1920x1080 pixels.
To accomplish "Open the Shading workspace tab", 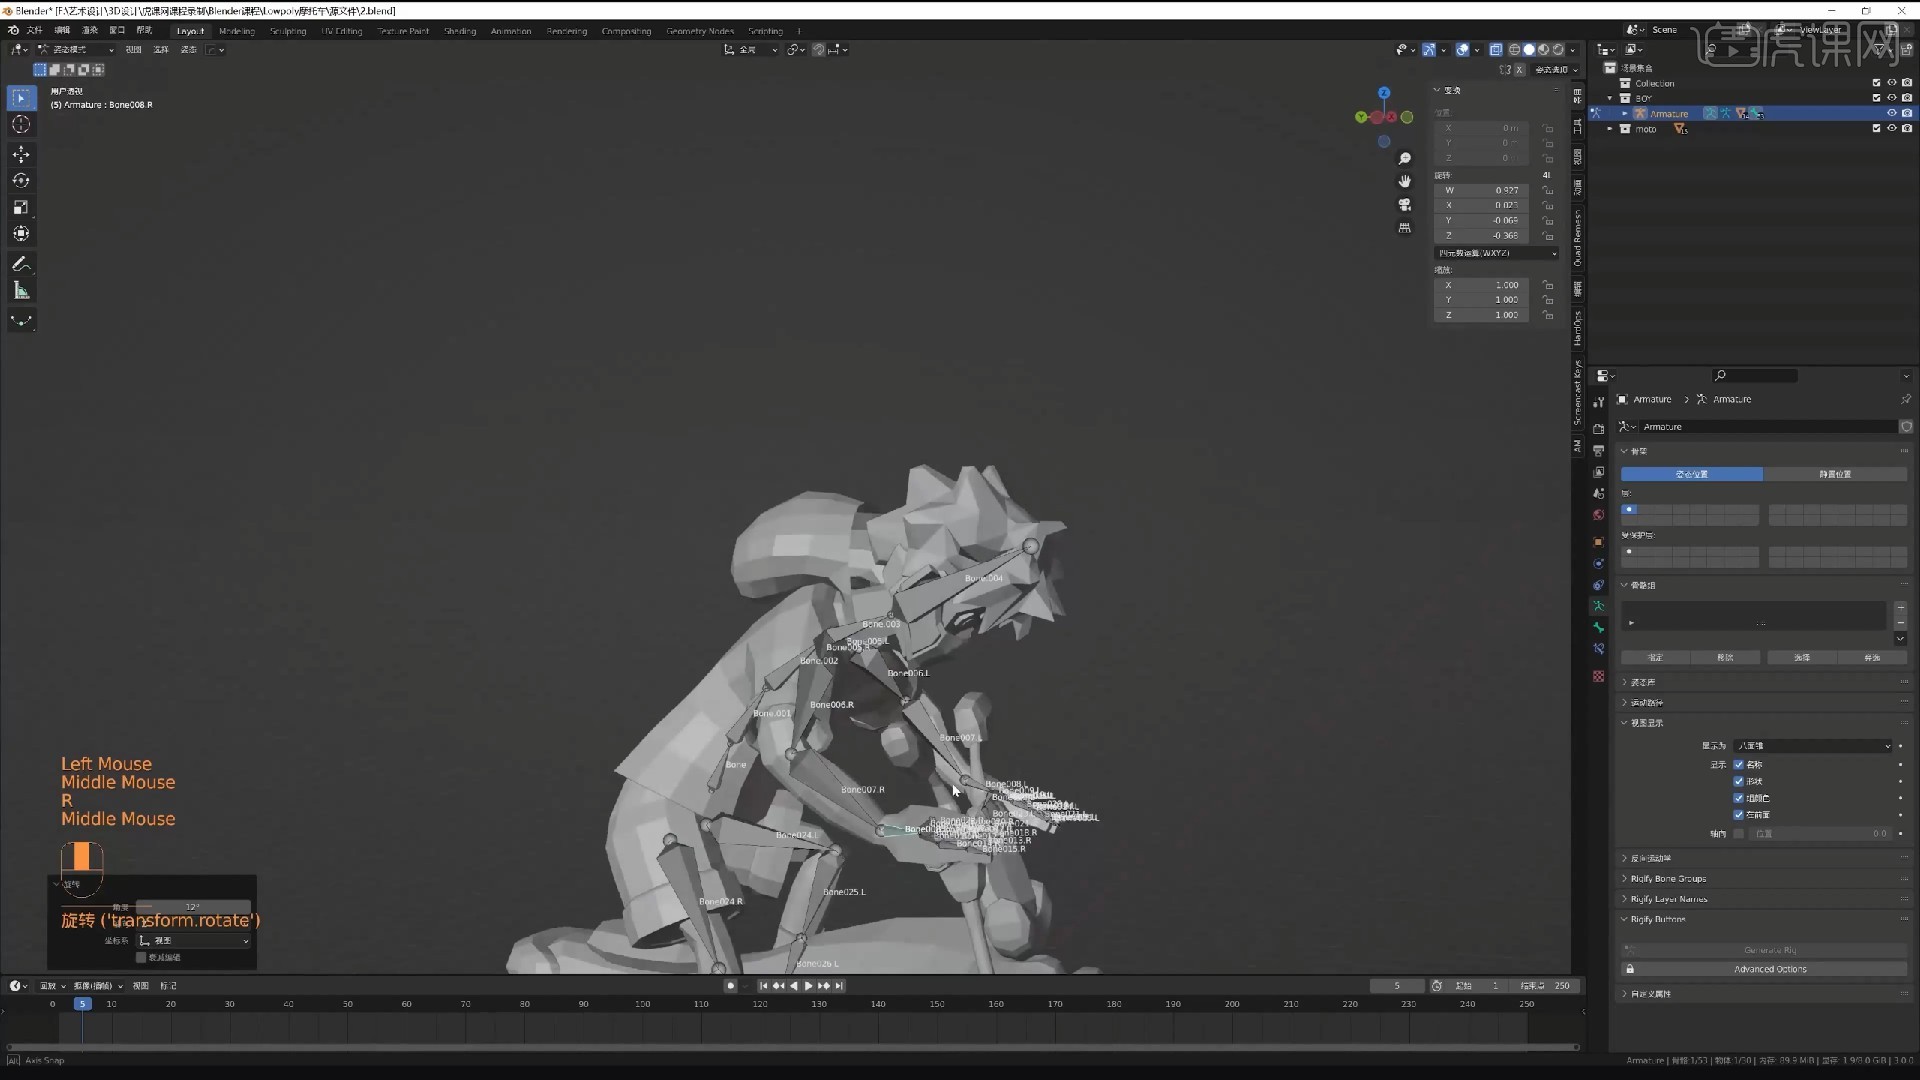I will [x=460, y=31].
